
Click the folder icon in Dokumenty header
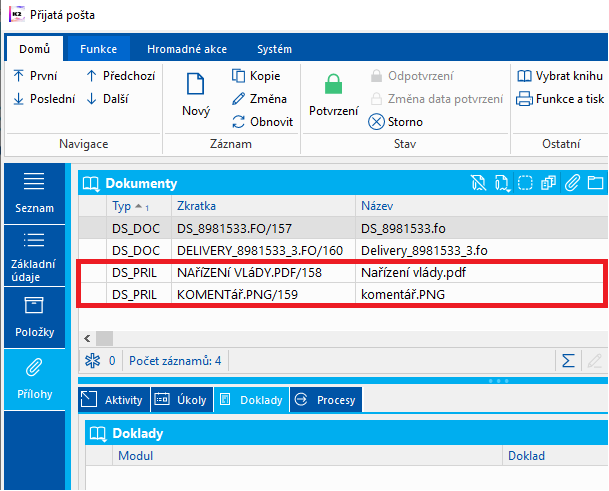[595, 183]
